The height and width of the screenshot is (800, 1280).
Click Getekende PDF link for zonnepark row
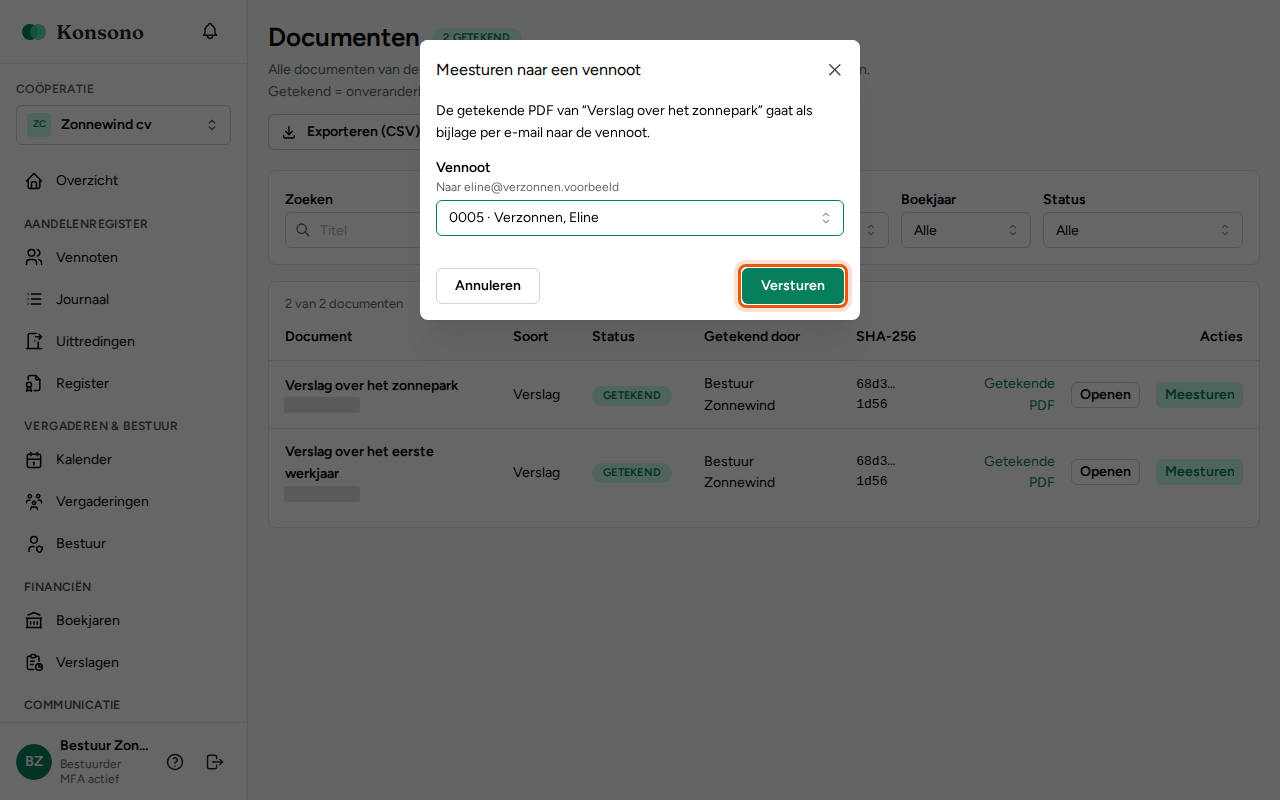[x=1019, y=394]
